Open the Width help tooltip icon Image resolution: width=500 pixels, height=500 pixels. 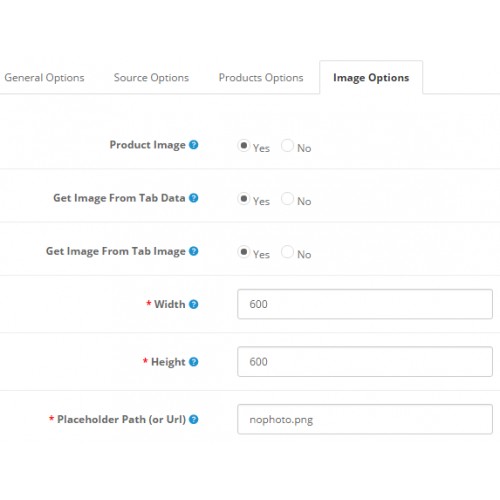tap(193, 304)
